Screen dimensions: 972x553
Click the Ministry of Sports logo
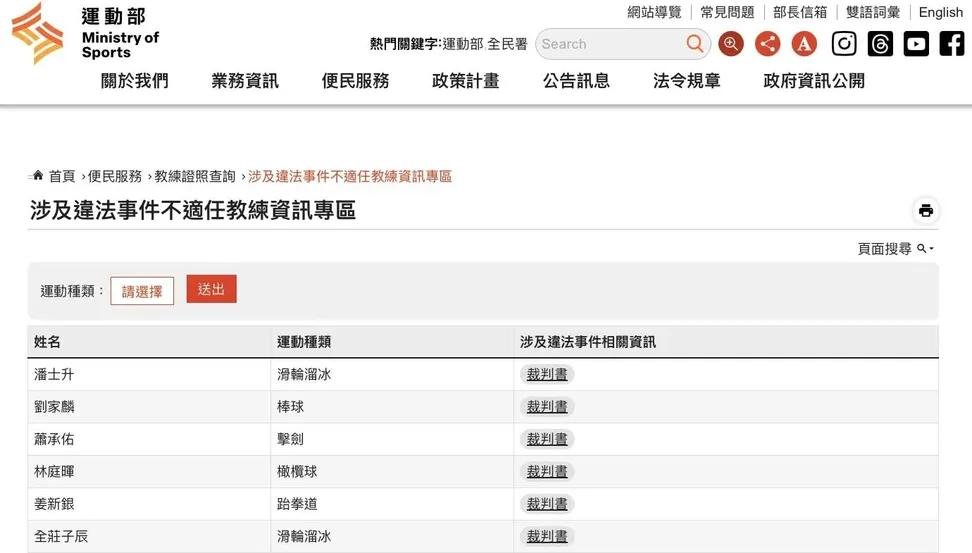click(86, 33)
